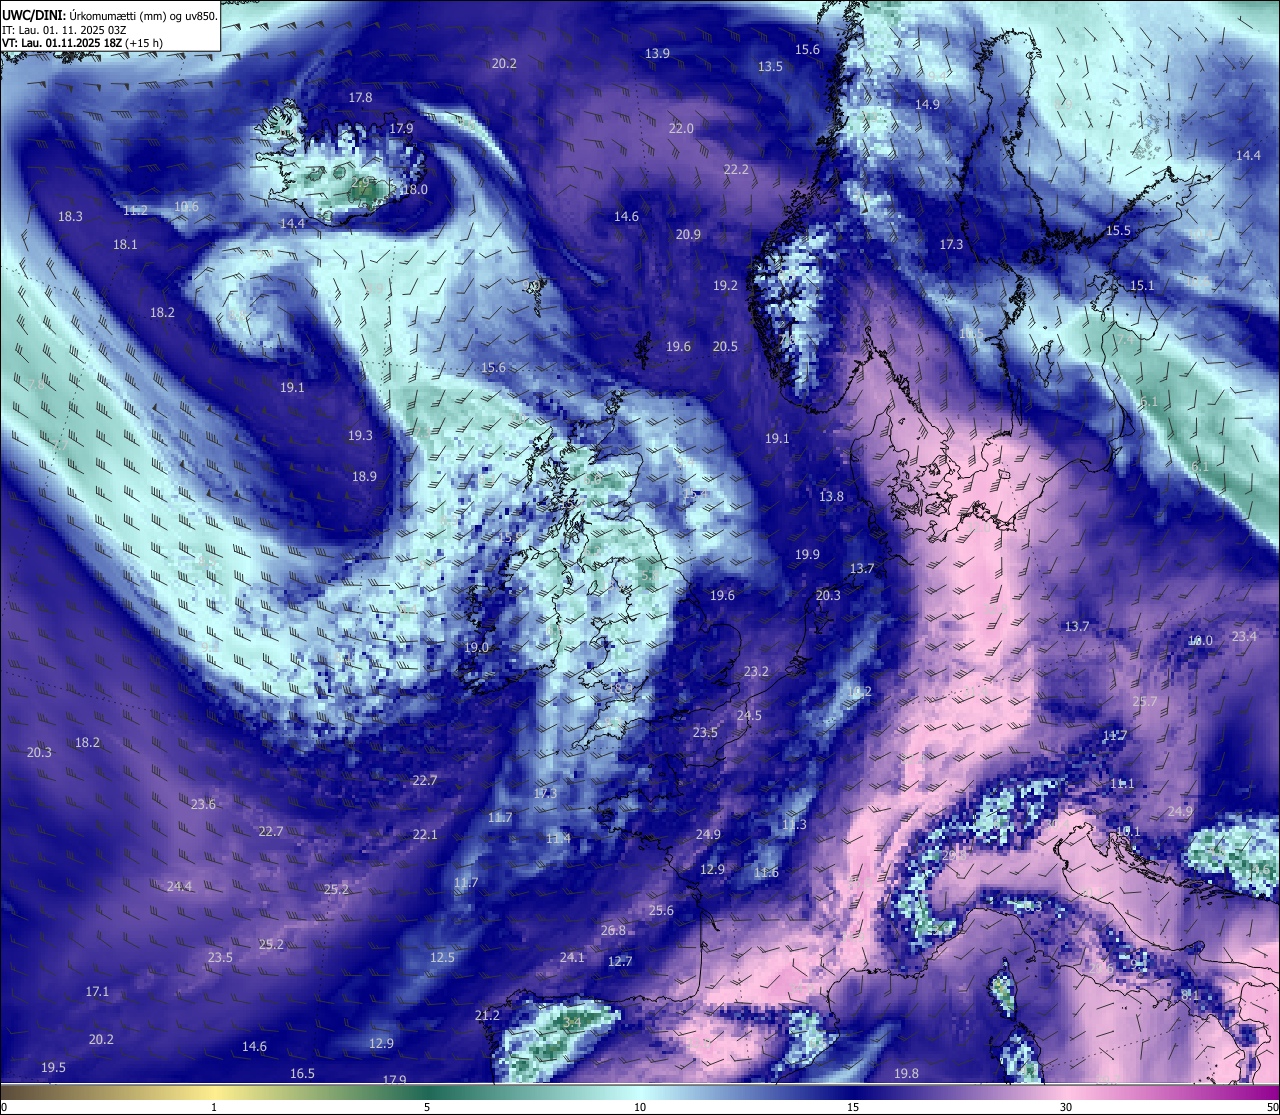The image size is (1280, 1115).
Task: Select the 18.0 value by Iceland
Action: 415,190
